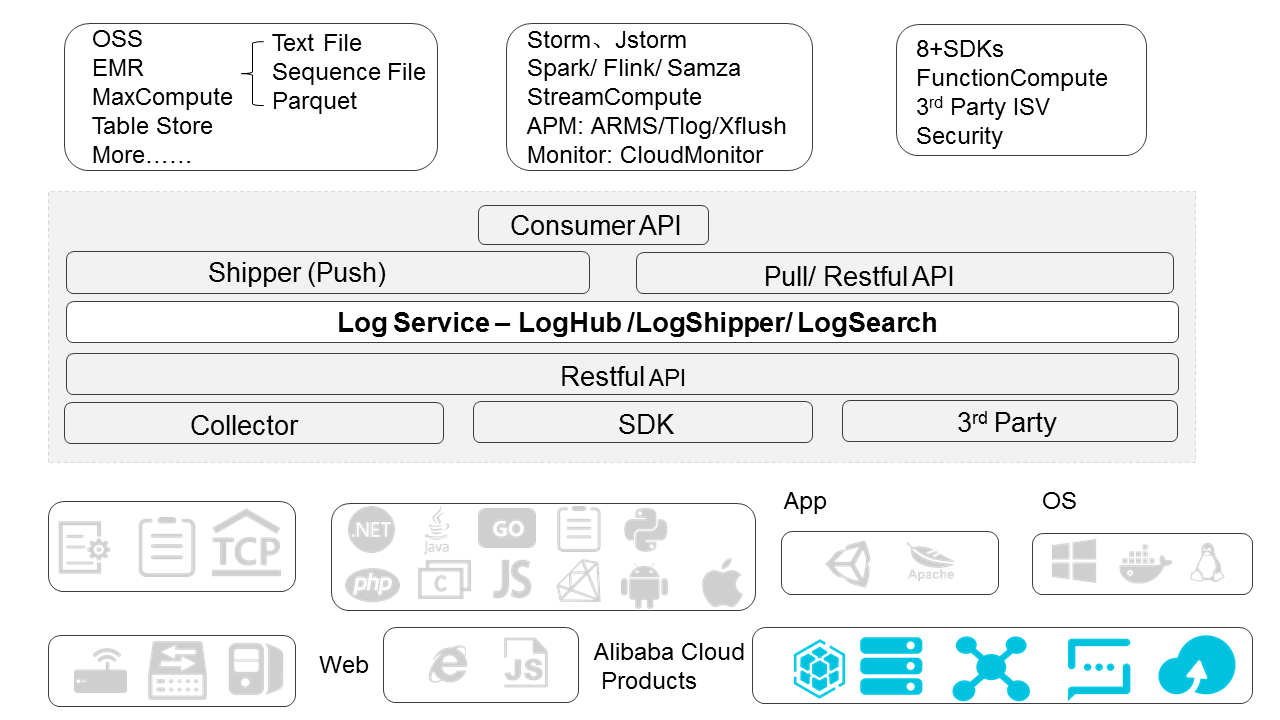Screen dimensions: 1280x720
Task: Click the Android robot icon
Action: [x=640, y=585]
